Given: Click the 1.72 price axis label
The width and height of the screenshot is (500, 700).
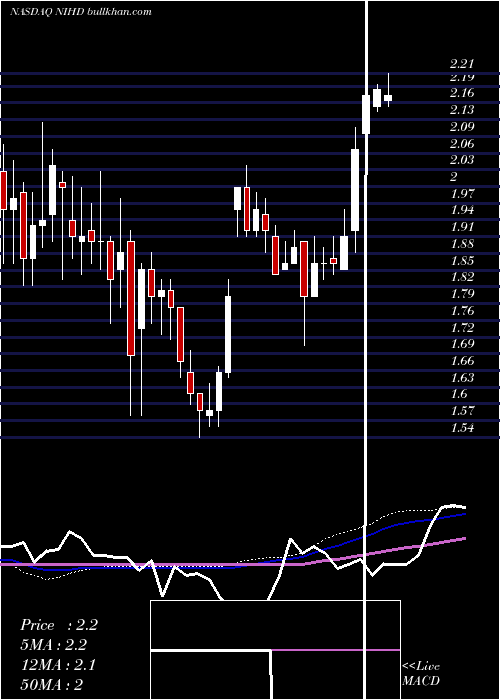Looking at the screenshot, I should (462, 327).
